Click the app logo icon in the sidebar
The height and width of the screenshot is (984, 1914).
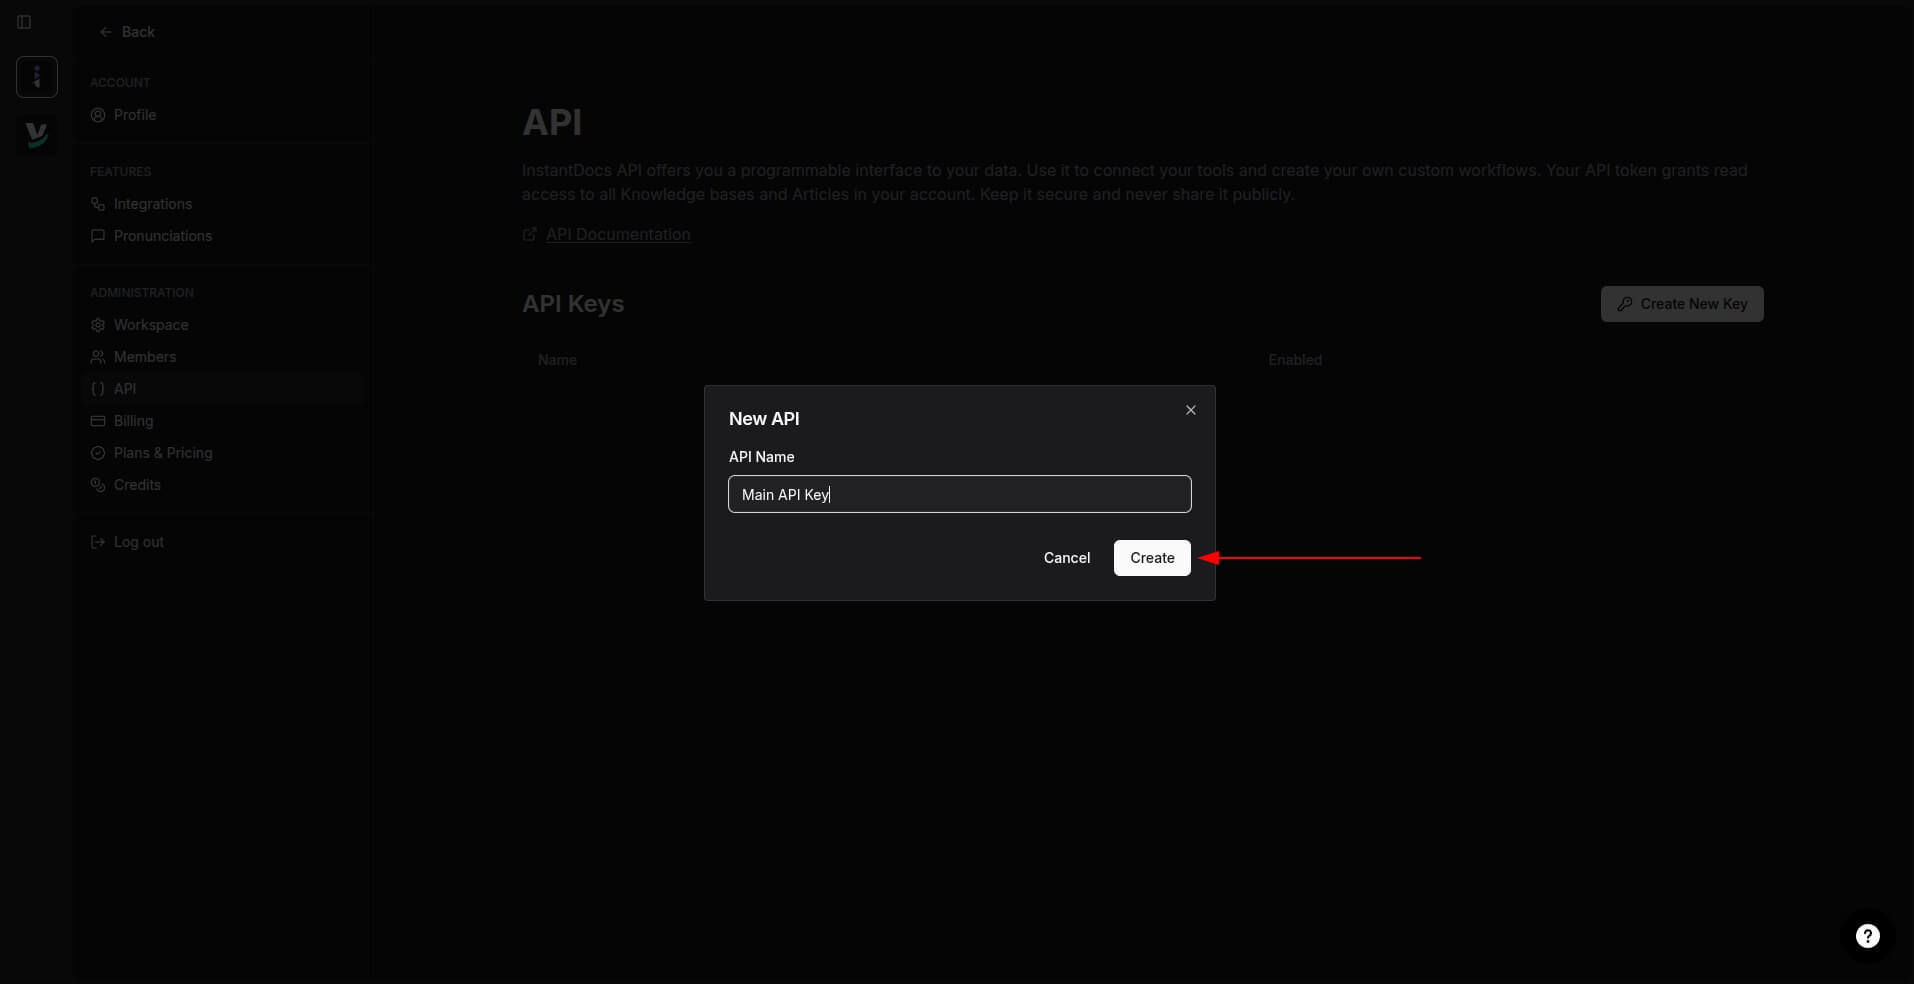pos(37,135)
